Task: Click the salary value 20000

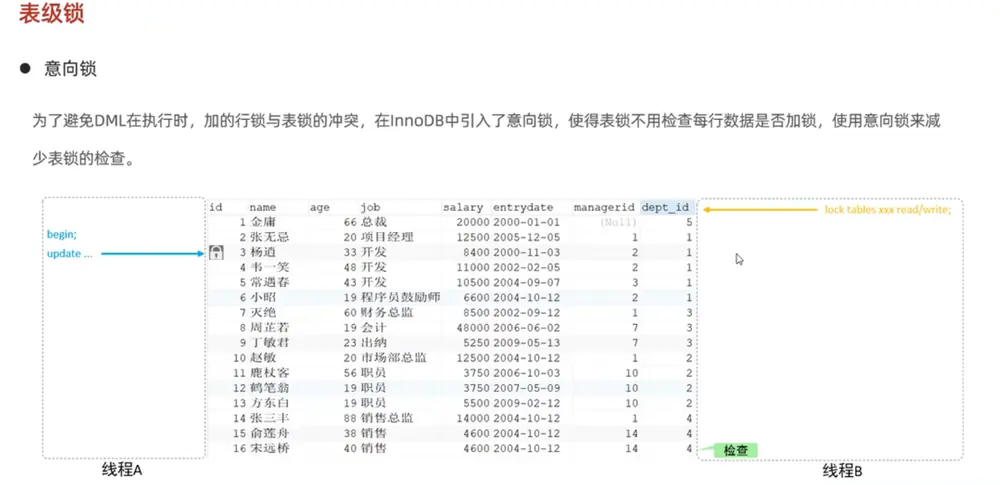Action: coord(471,222)
